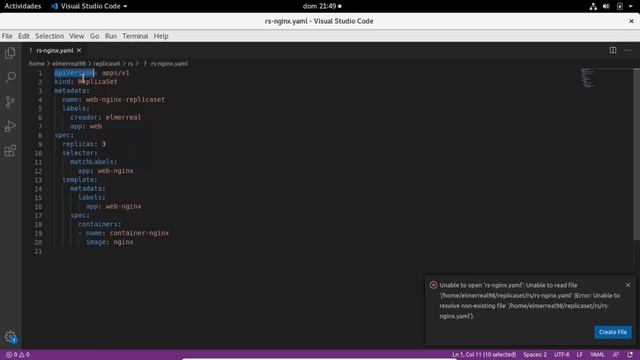Select the rs-nginx.yaml editor tab
This screenshot has width=640, height=360.
[x=54, y=50]
